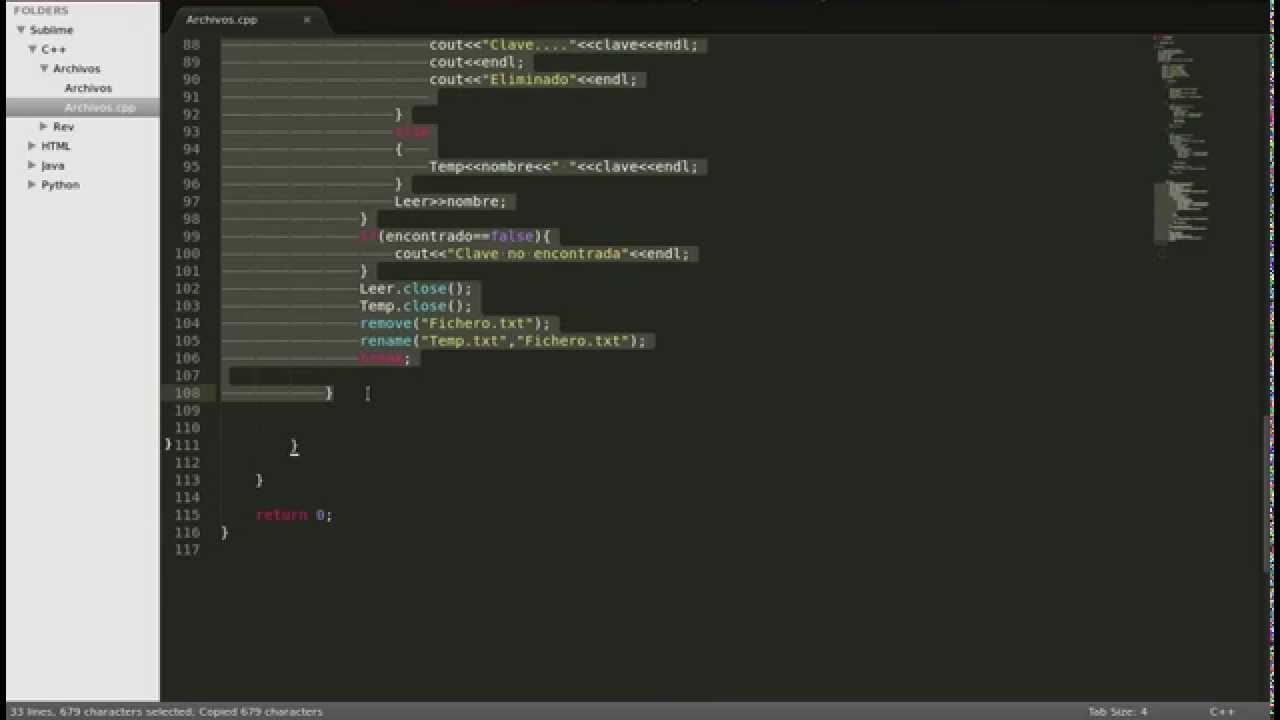Click Temp.close(); on line 103
This screenshot has width=1280, height=720.
(x=416, y=306)
